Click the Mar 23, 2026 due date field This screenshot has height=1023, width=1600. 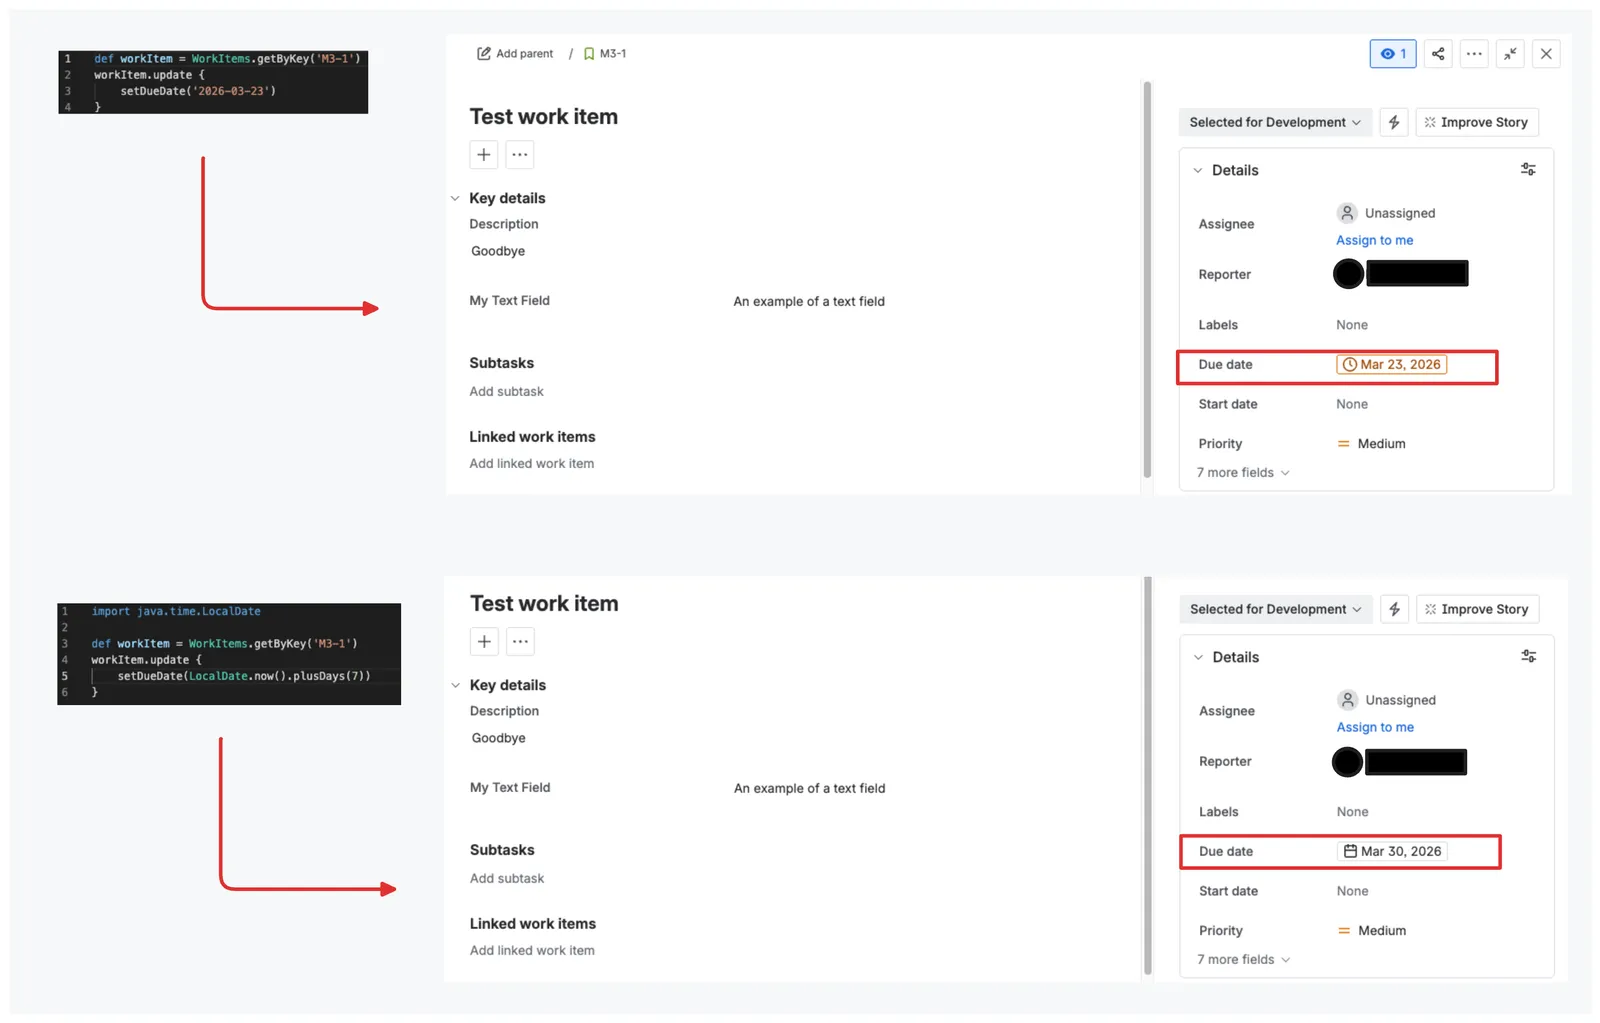click(1391, 365)
